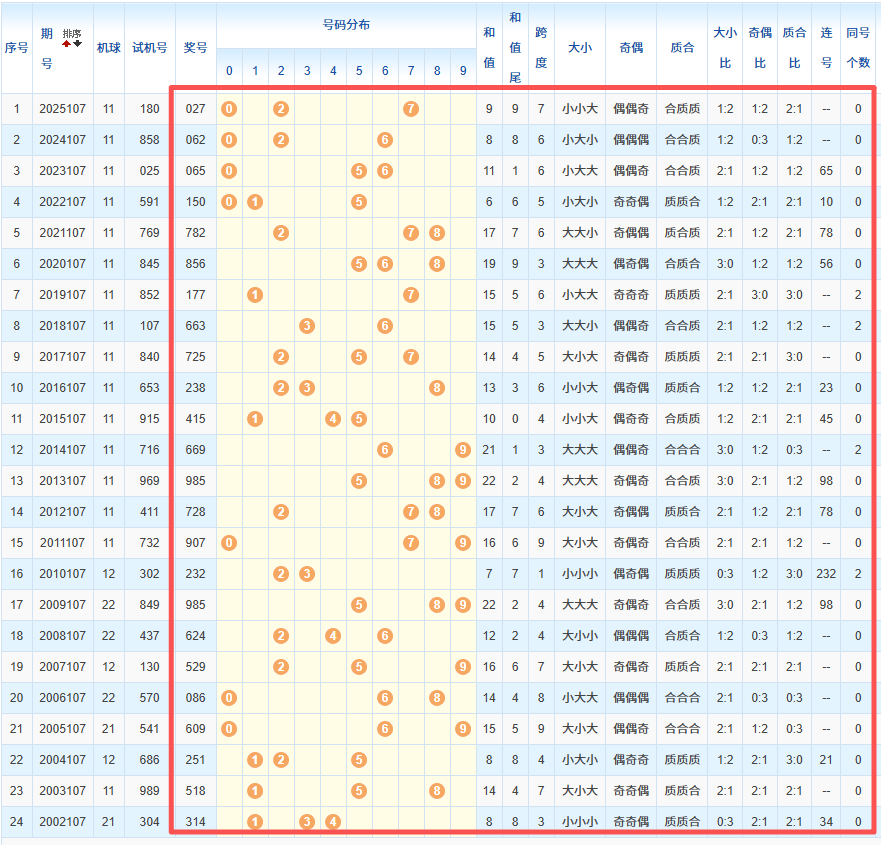
Task: Click the 跨度 column header
Action: pyautogui.click(x=541, y=47)
